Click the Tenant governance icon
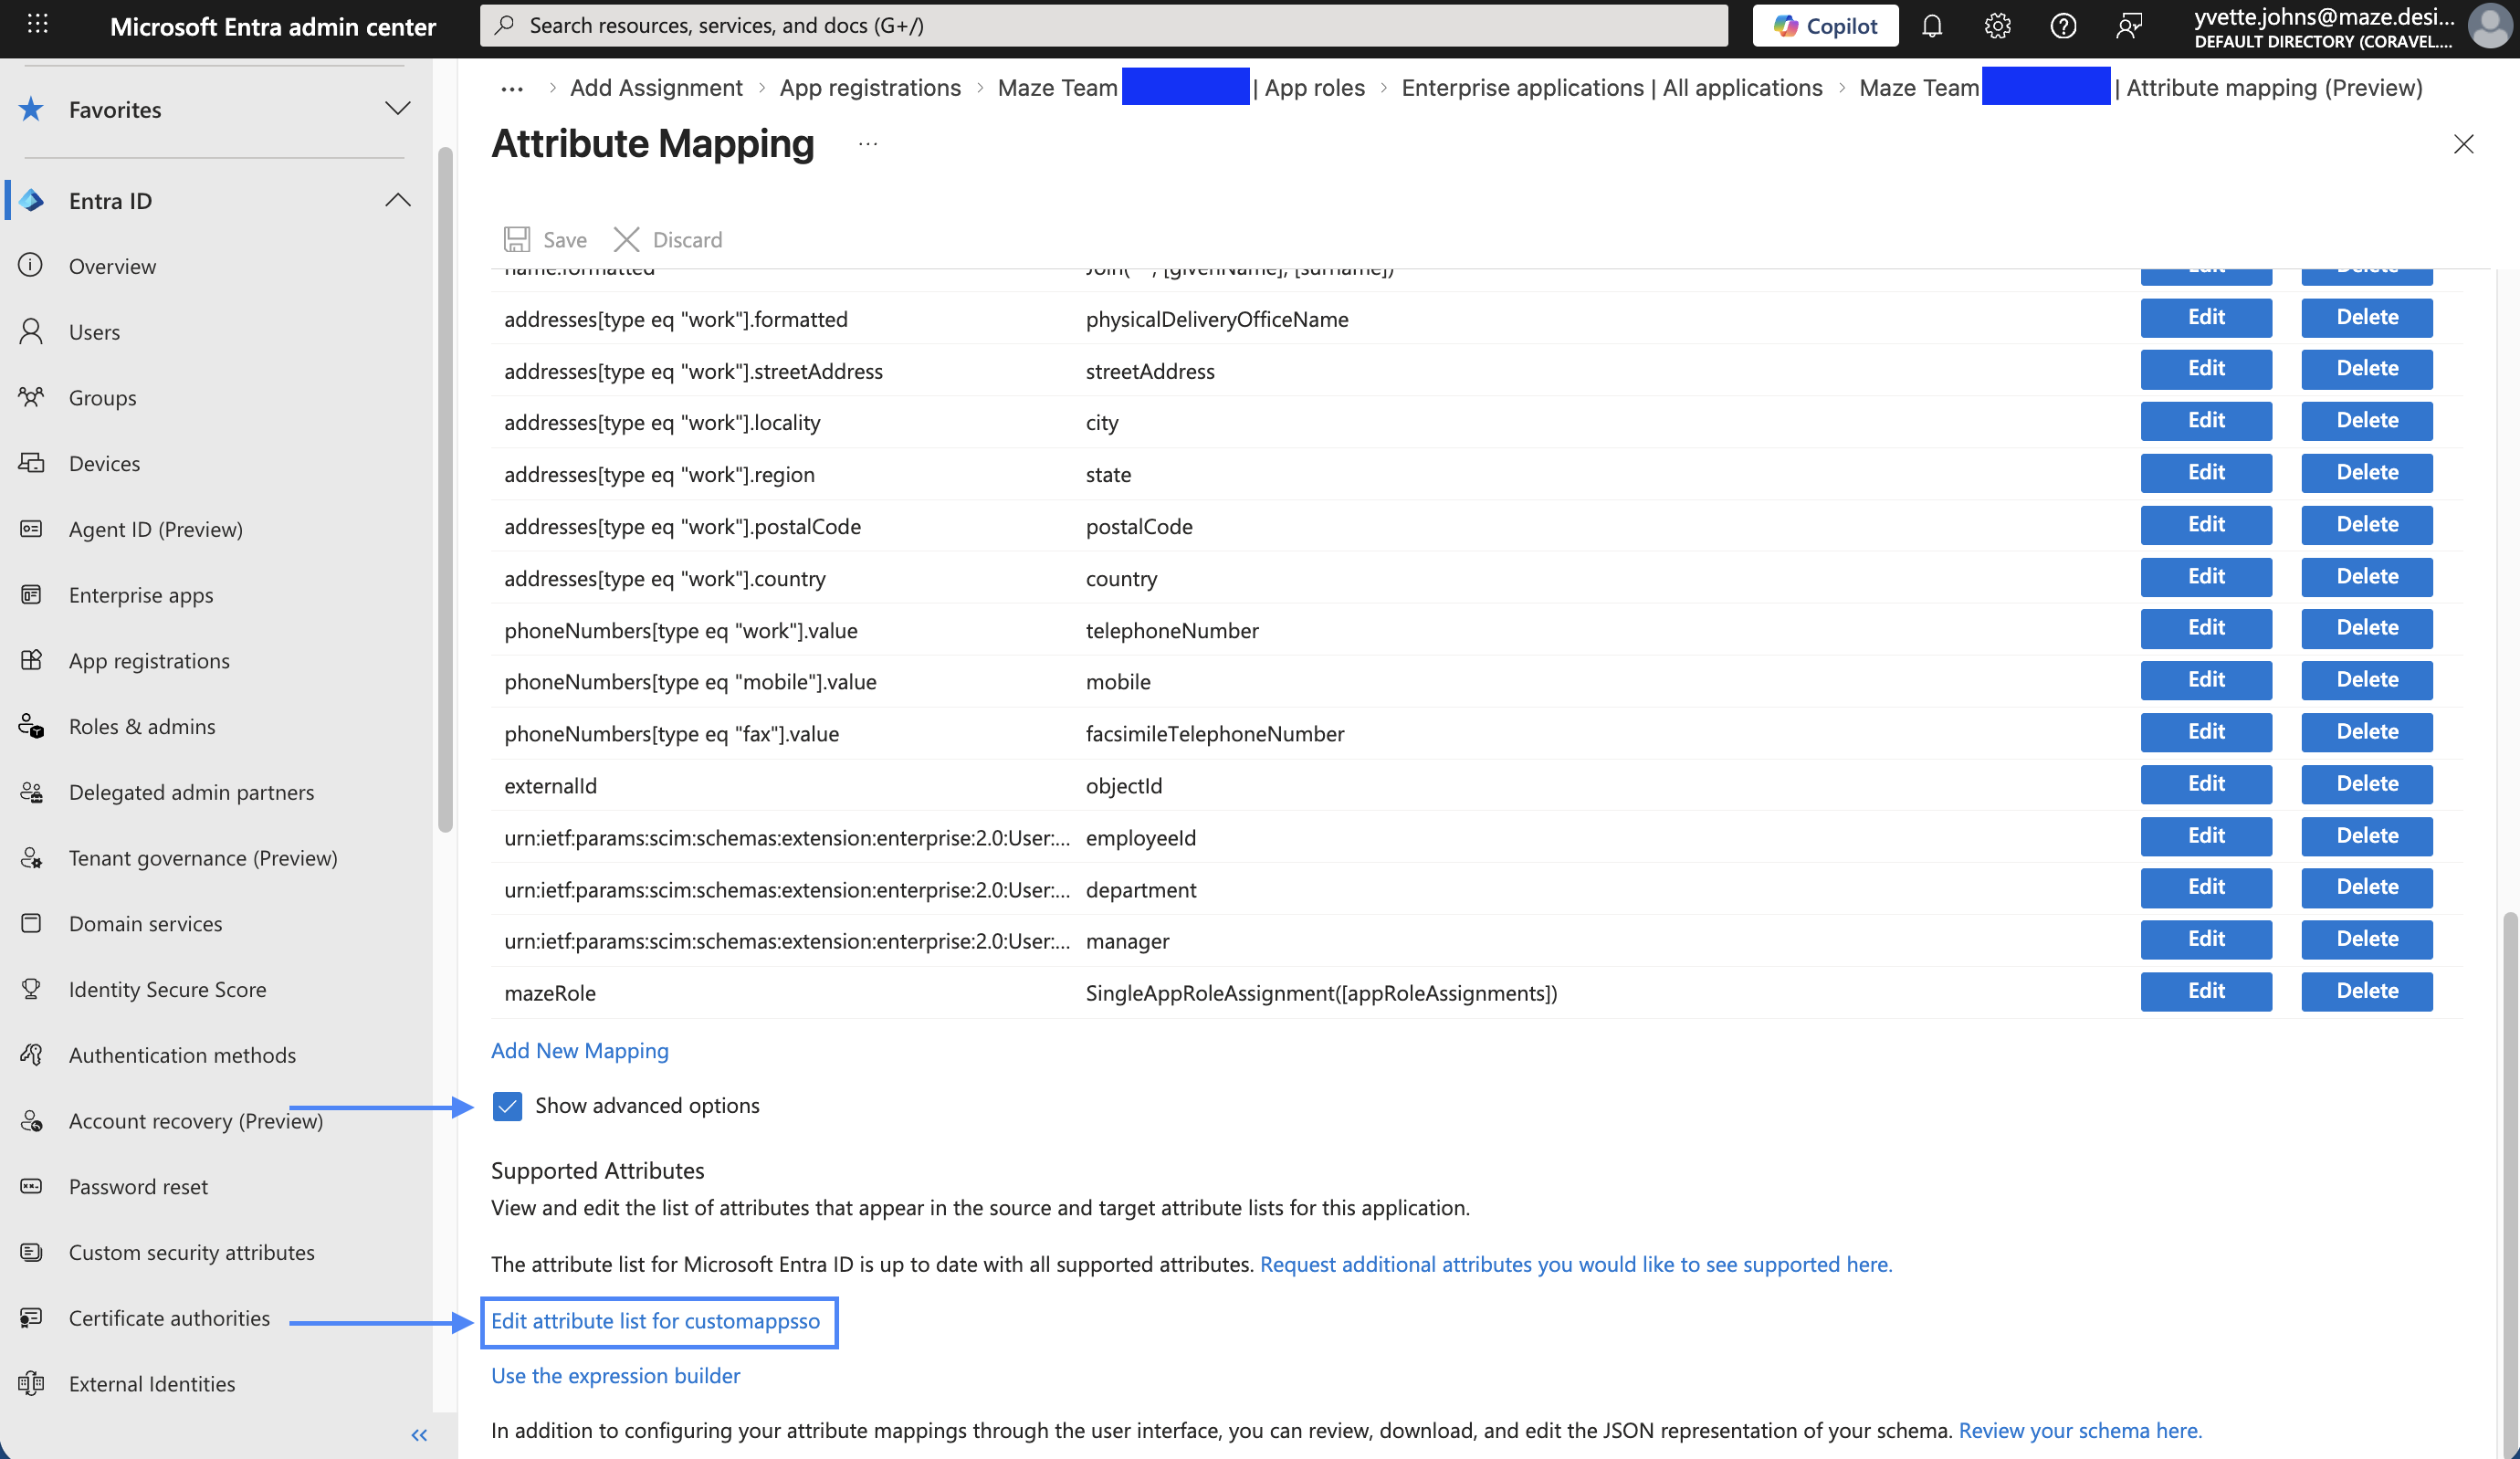2520x1459 pixels. coord(31,857)
